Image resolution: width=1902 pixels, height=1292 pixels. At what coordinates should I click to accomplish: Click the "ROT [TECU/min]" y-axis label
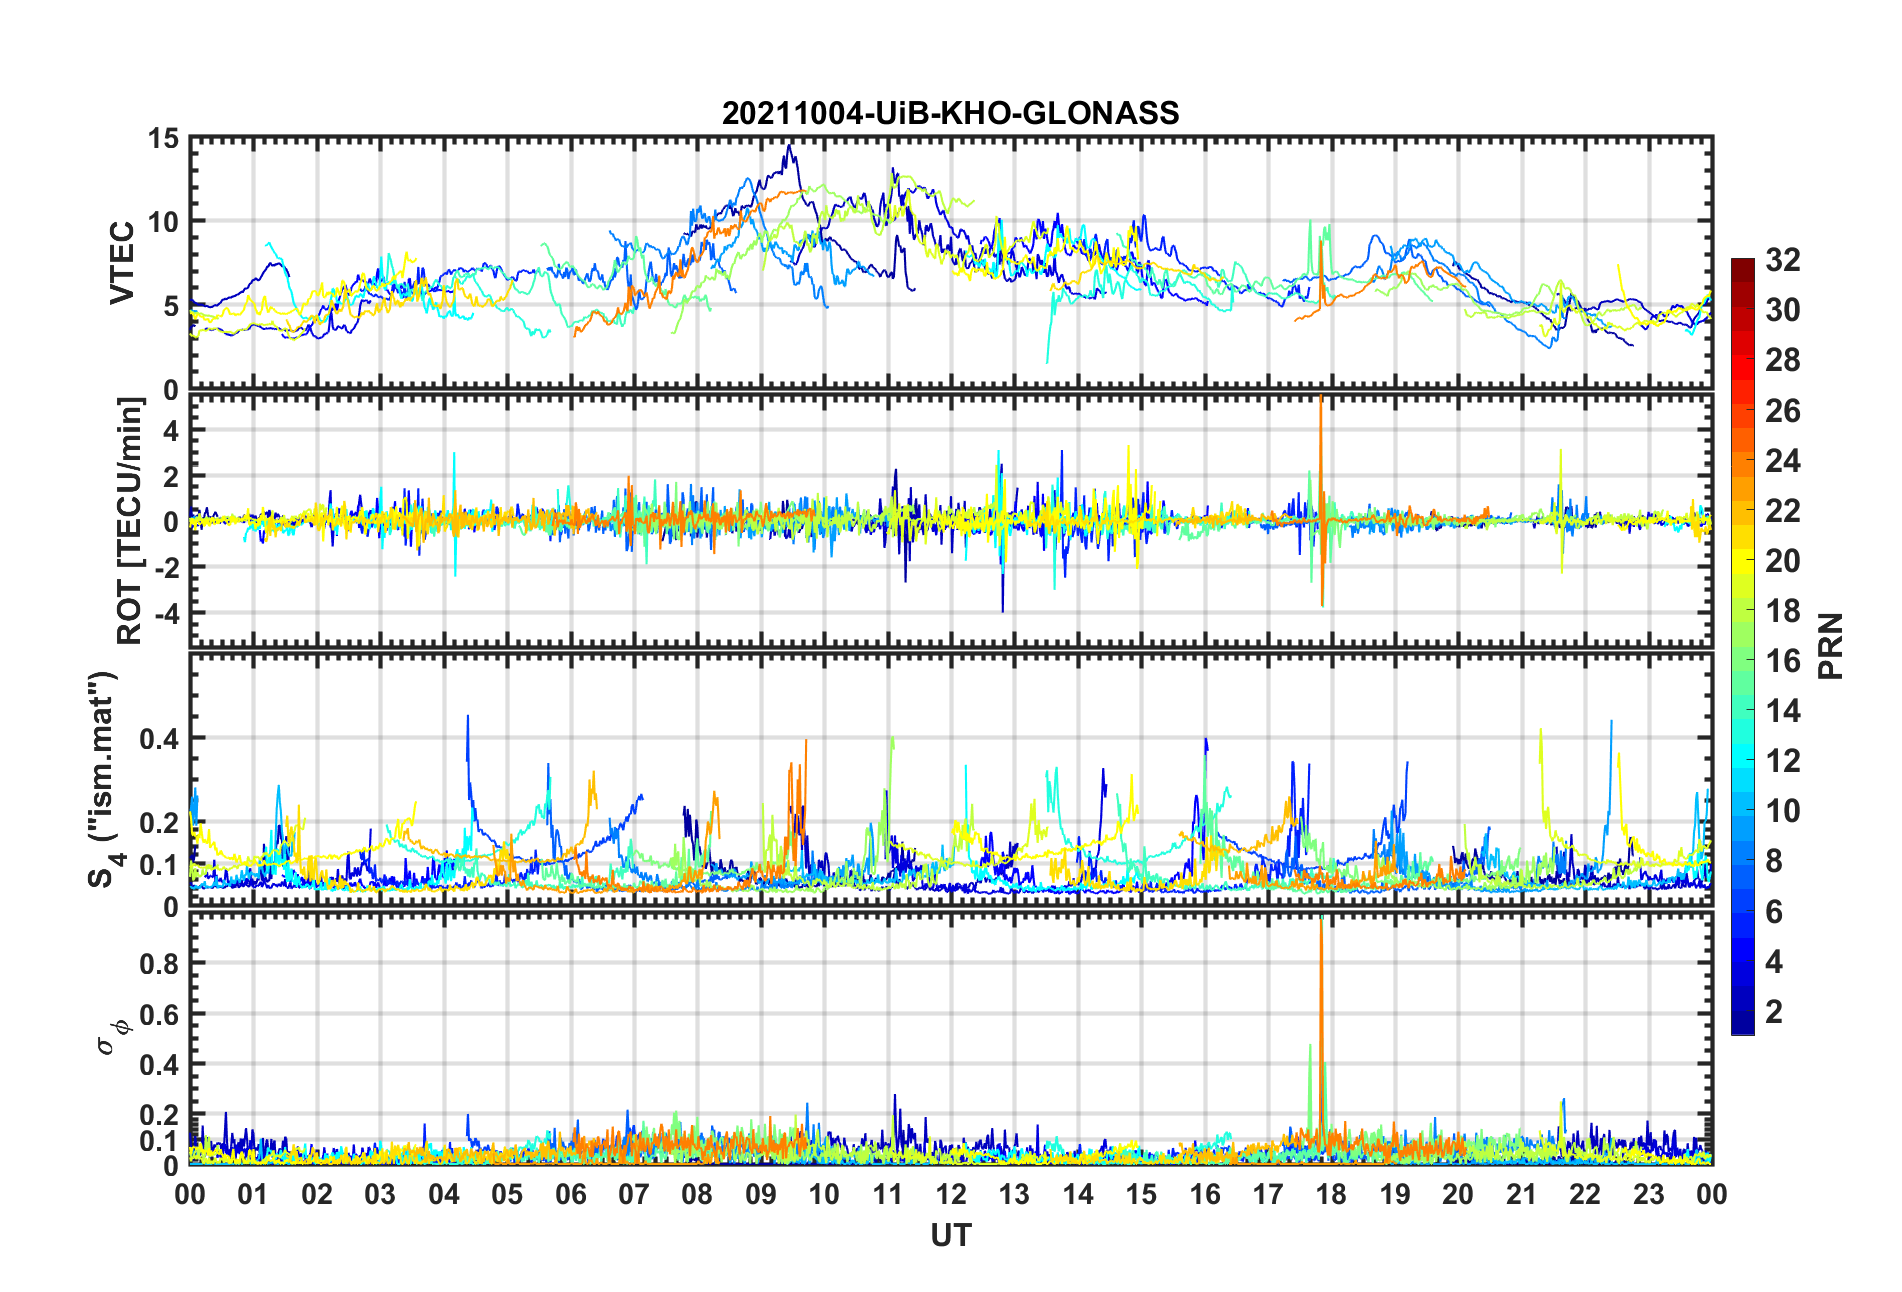(130, 521)
